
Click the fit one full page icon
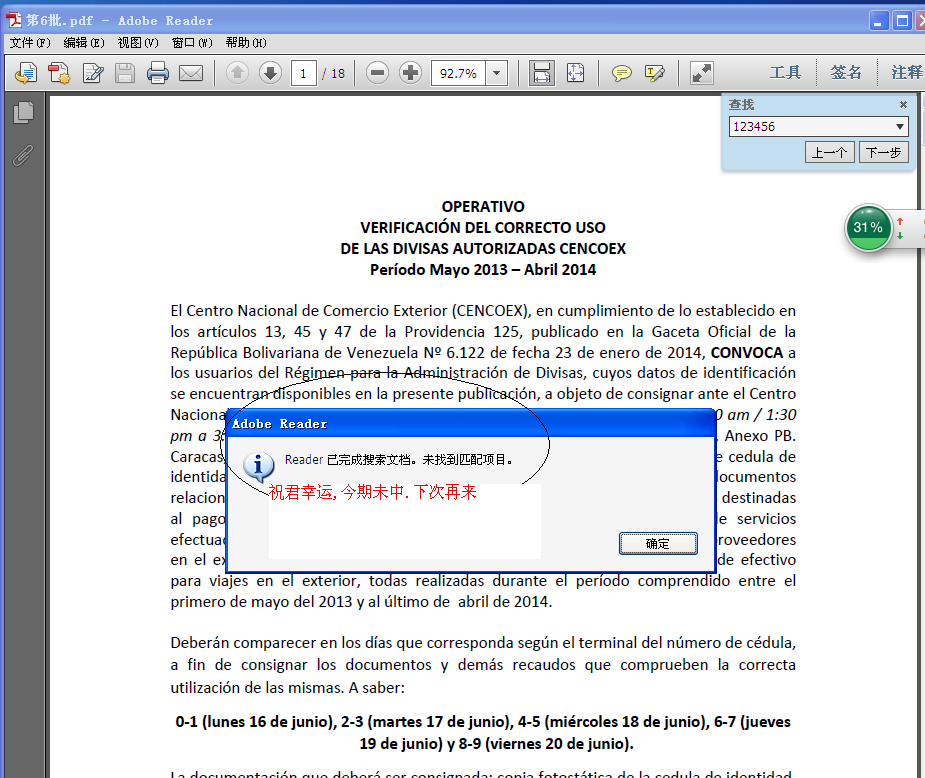tap(575, 73)
